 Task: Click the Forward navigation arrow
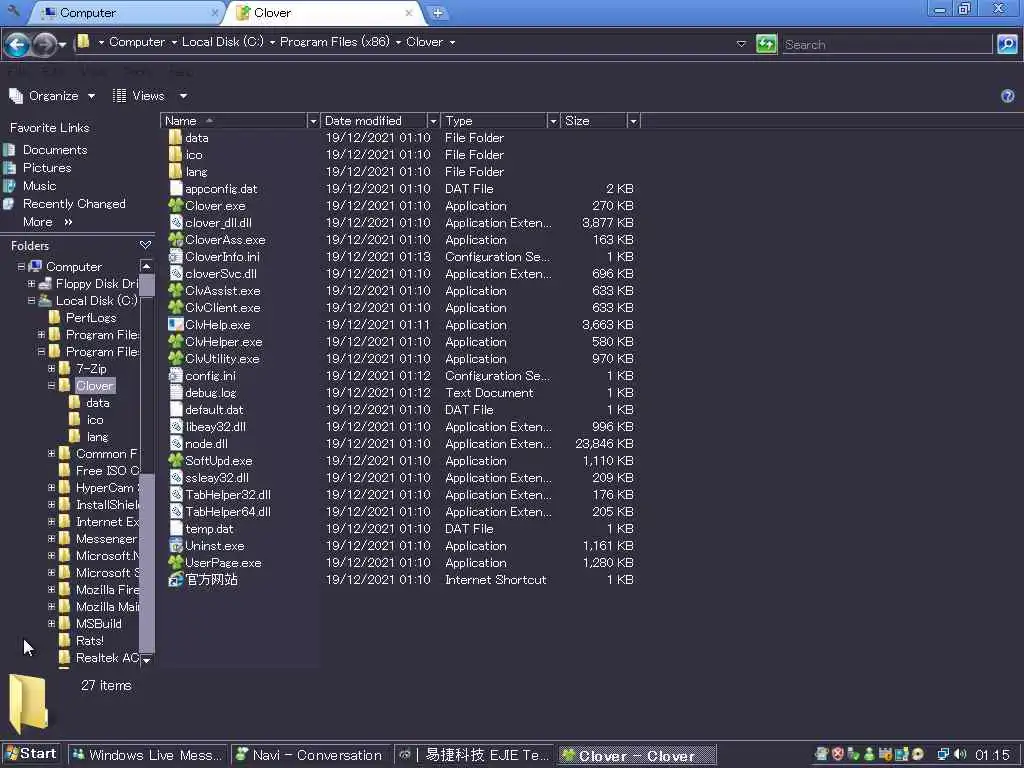(x=44, y=44)
